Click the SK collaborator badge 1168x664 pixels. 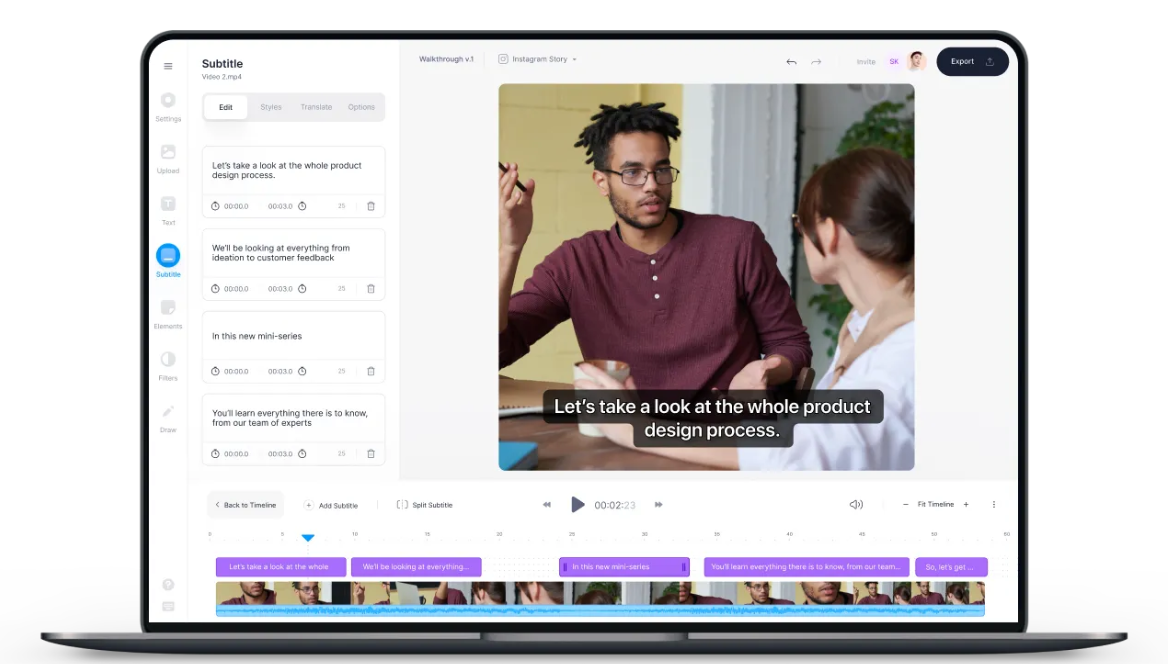894,62
